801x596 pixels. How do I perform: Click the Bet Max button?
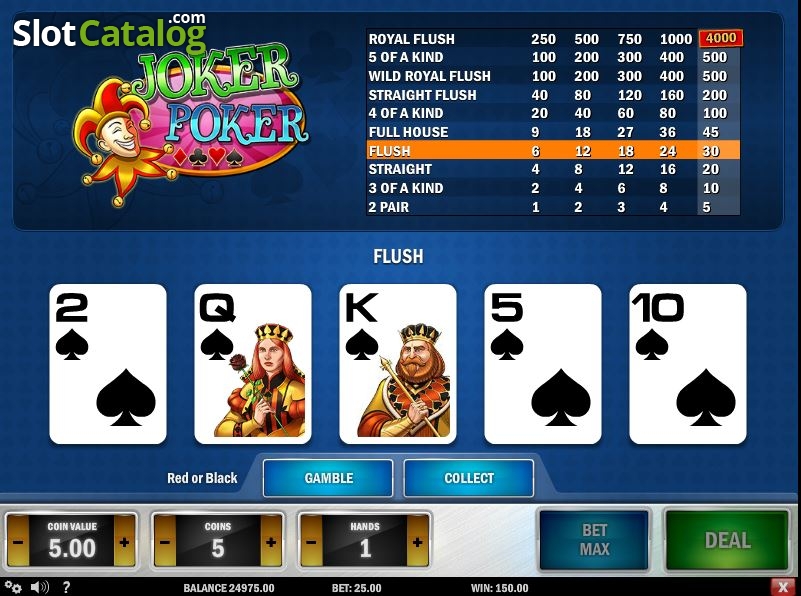click(x=594, y=540)
